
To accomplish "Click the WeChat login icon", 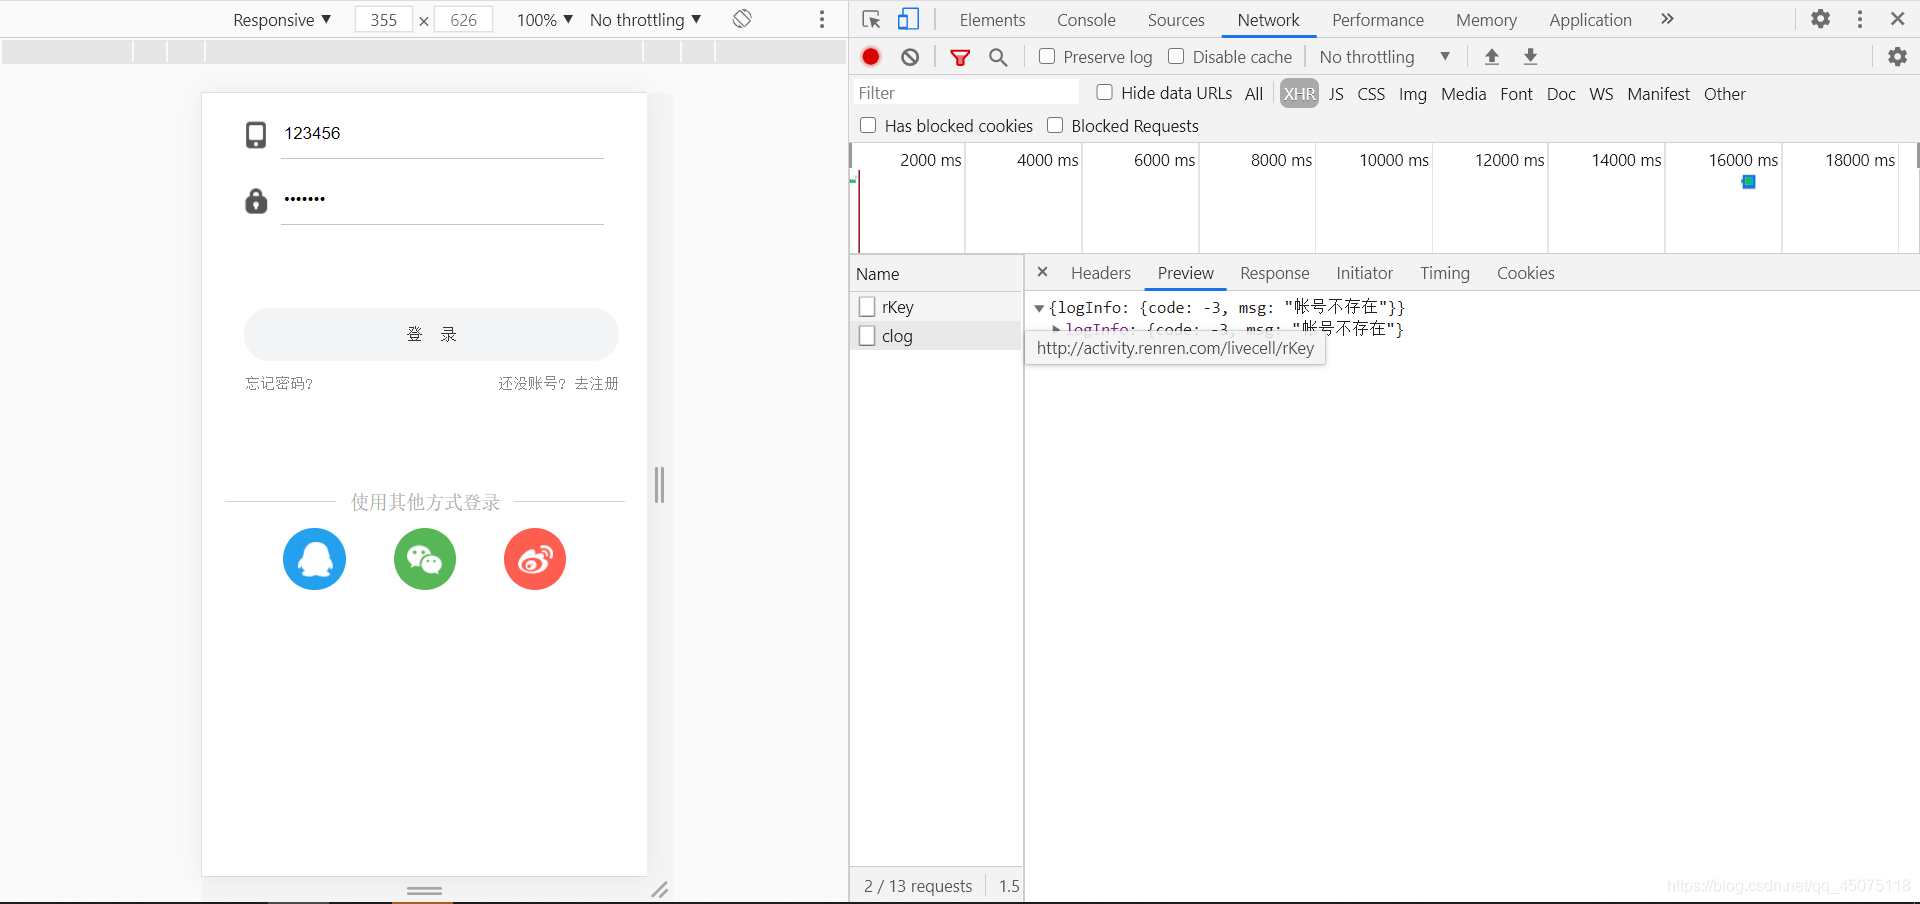I will pos(425,559).
